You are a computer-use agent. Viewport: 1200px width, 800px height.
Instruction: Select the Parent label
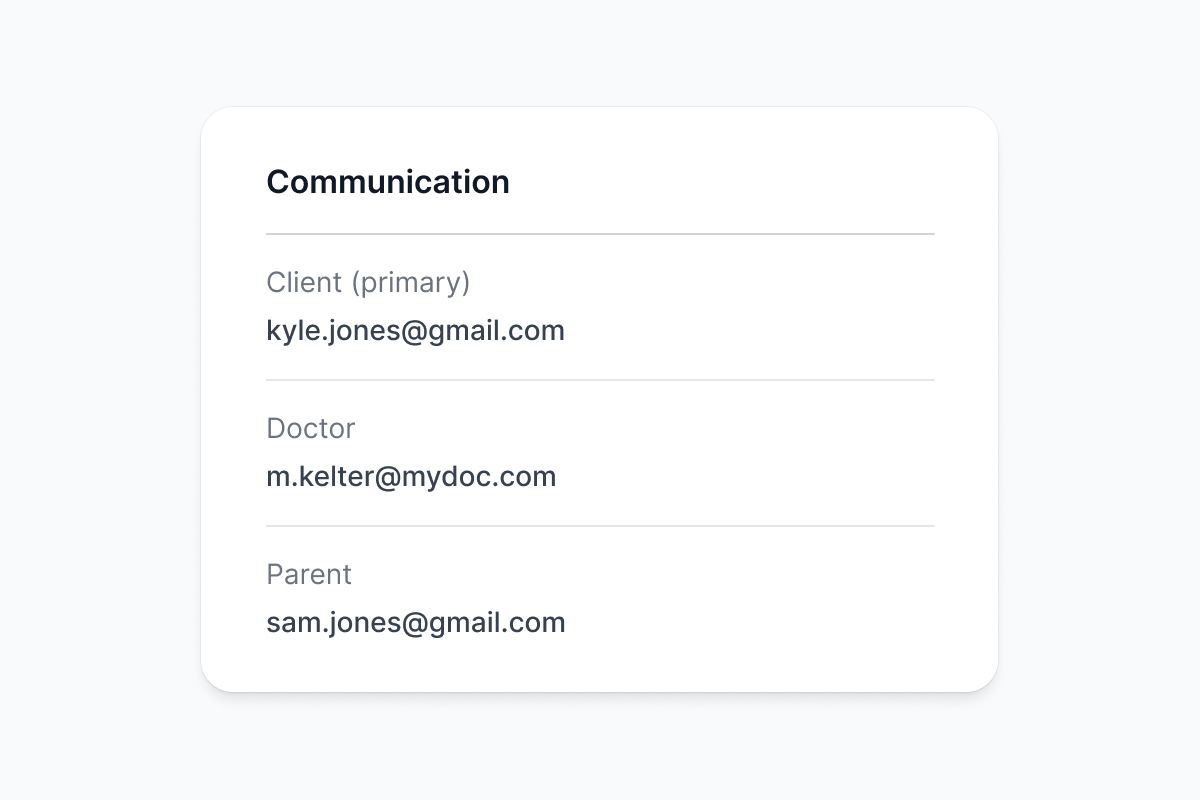pos(309,575)
